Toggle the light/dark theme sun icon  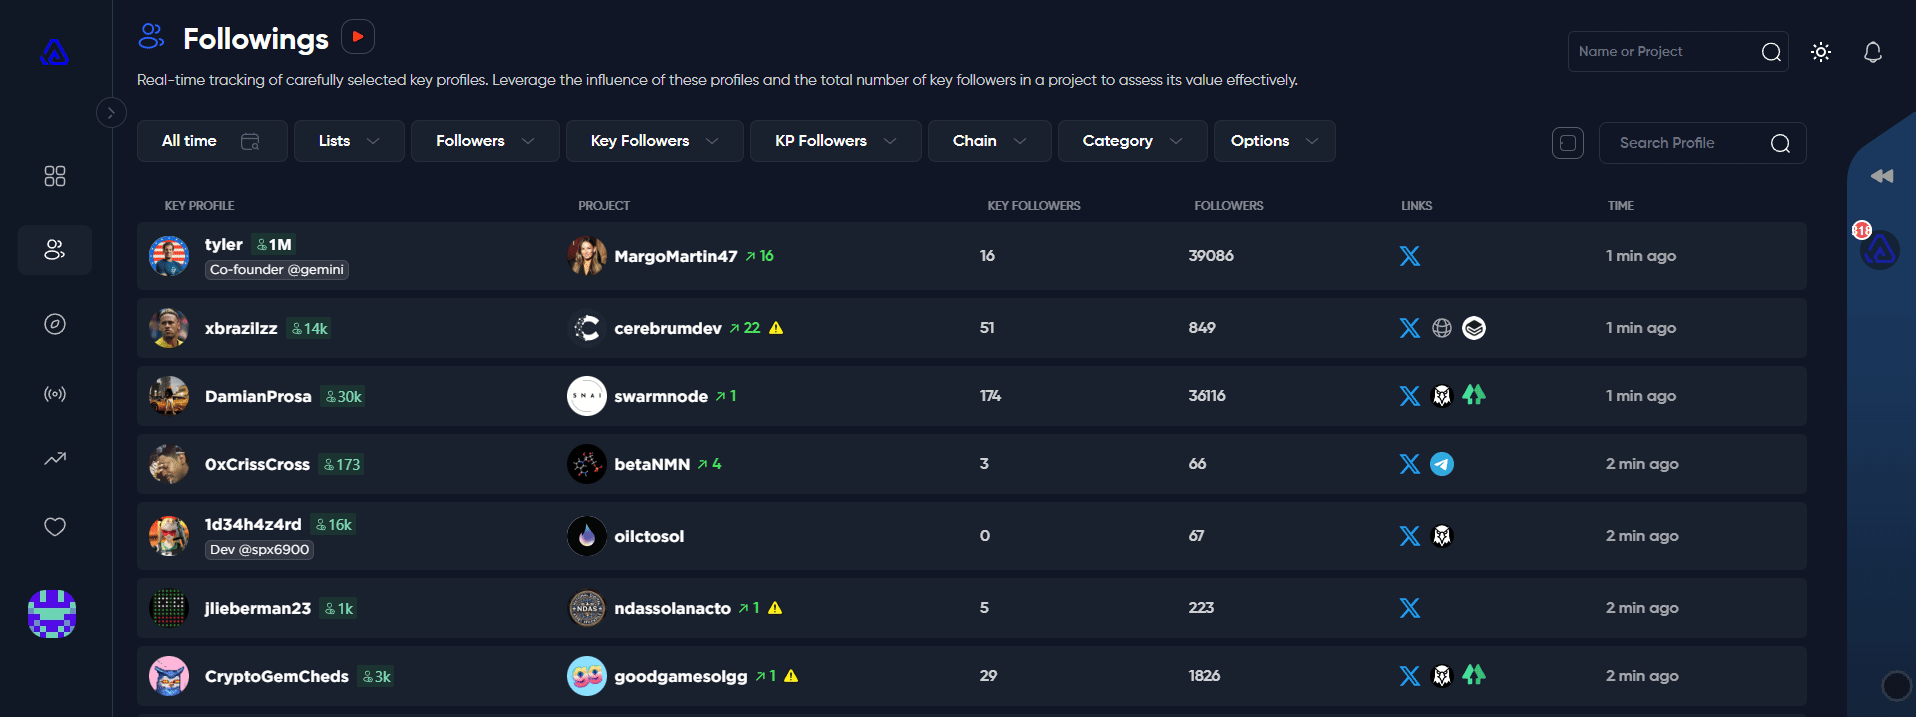click(x=1821, y=52)
